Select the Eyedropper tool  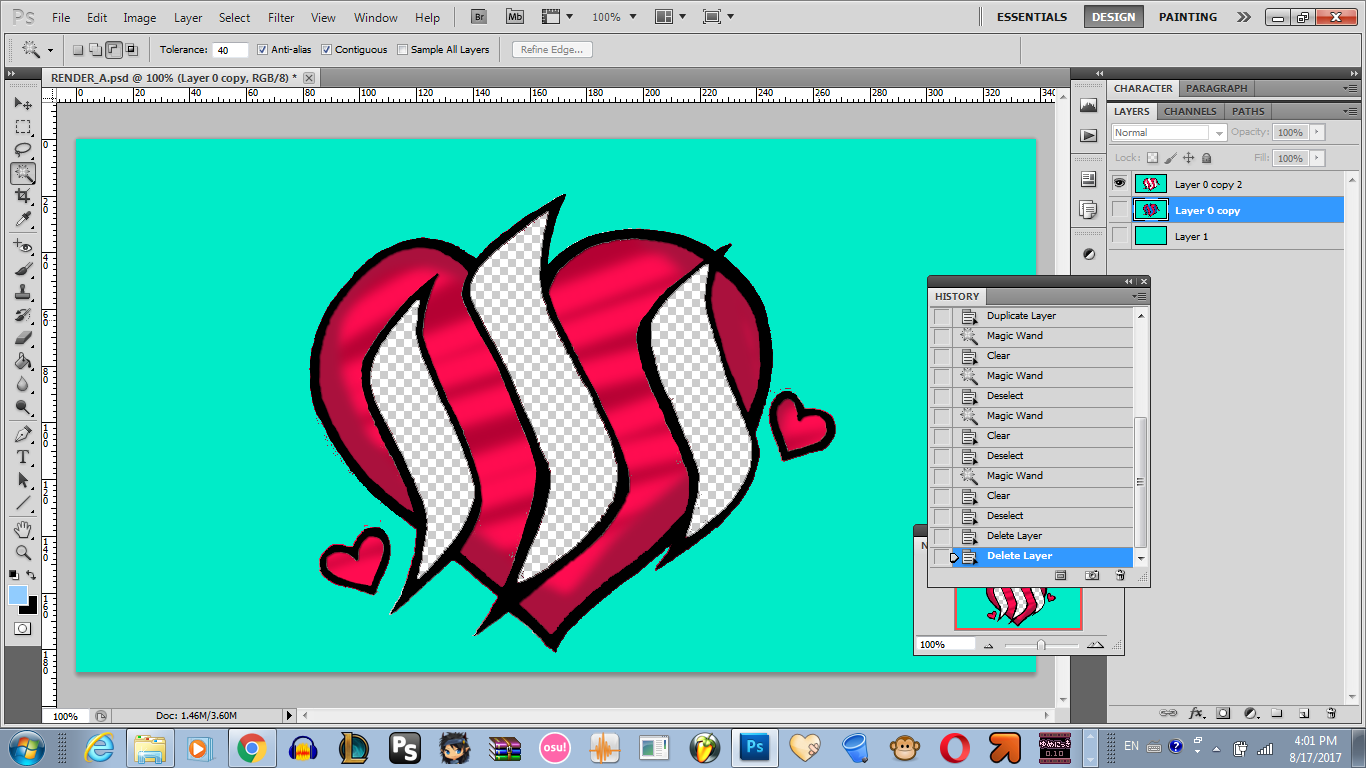[x=23, y=219]
